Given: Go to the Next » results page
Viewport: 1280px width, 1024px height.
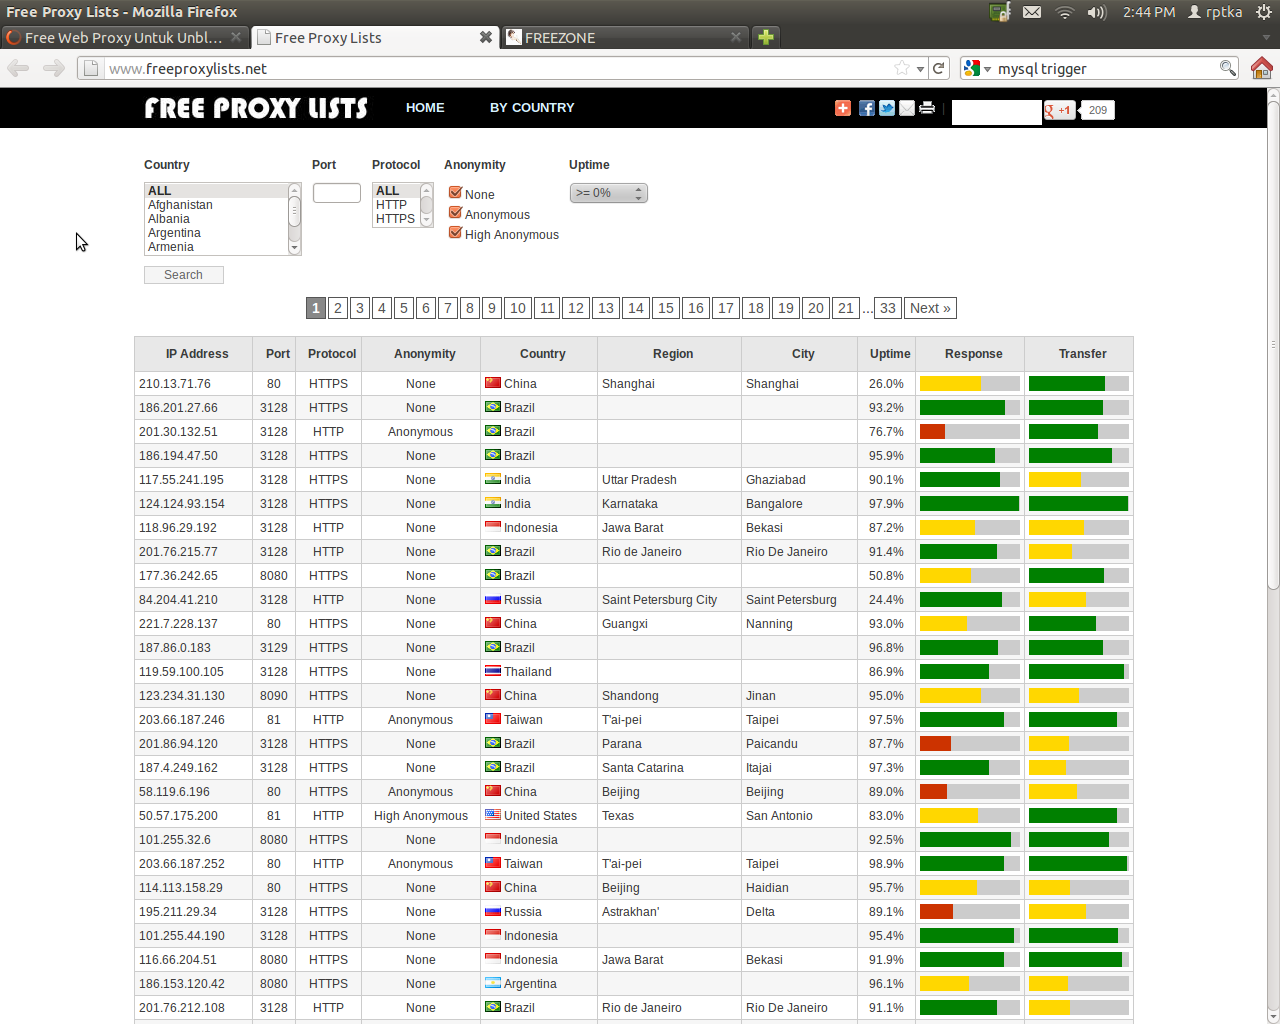Looking at the screenshot, I should (x=930, y=308).
